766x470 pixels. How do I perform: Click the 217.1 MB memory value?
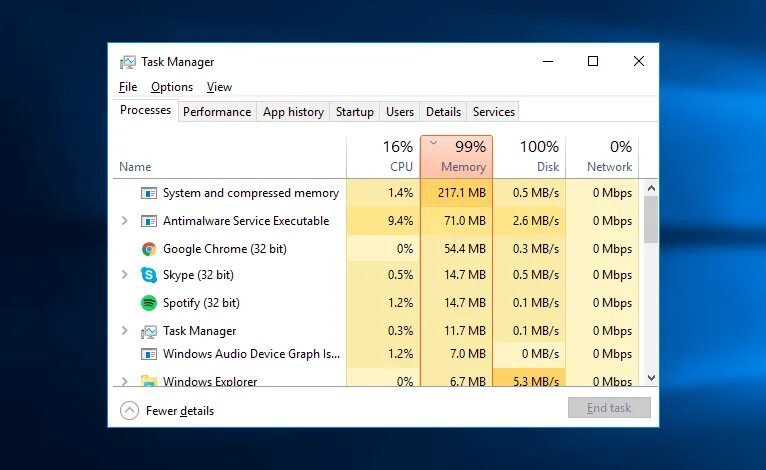click(x=462, y=193)
